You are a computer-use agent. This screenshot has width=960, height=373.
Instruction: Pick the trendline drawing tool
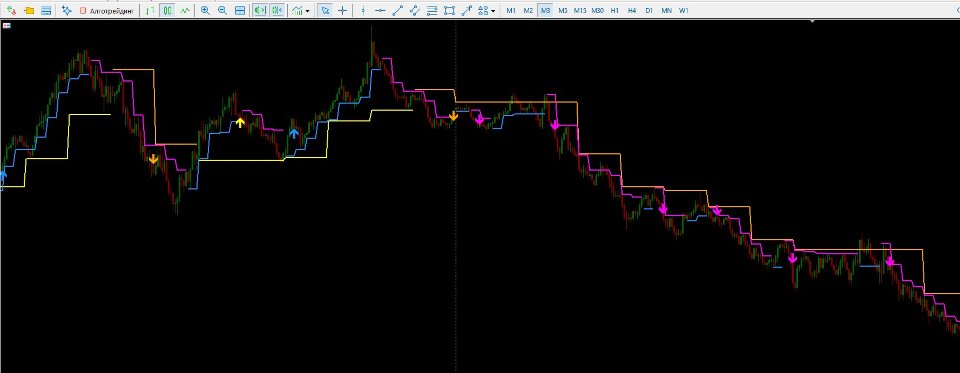coord(397,10)
